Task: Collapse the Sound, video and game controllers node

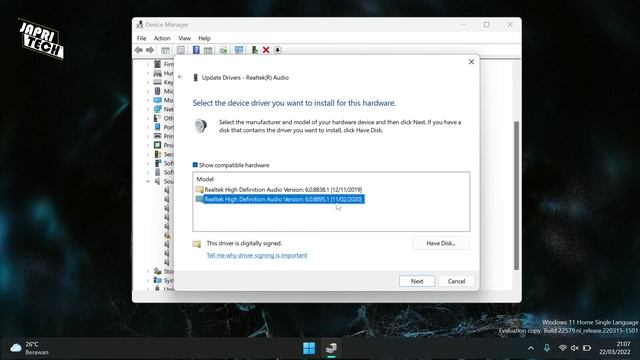Action: 148,181
